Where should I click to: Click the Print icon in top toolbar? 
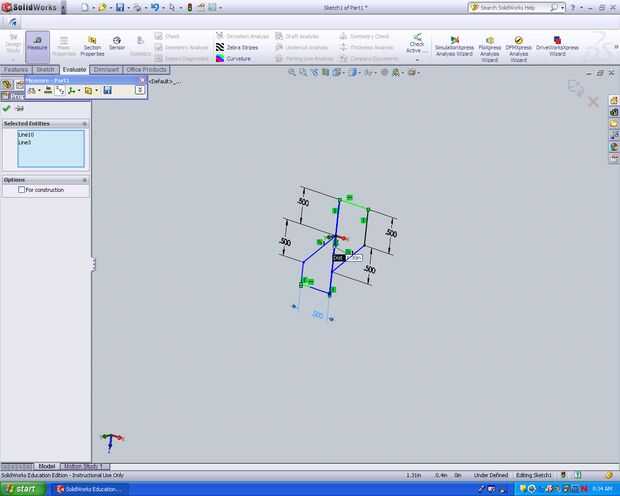pos(138,7)
